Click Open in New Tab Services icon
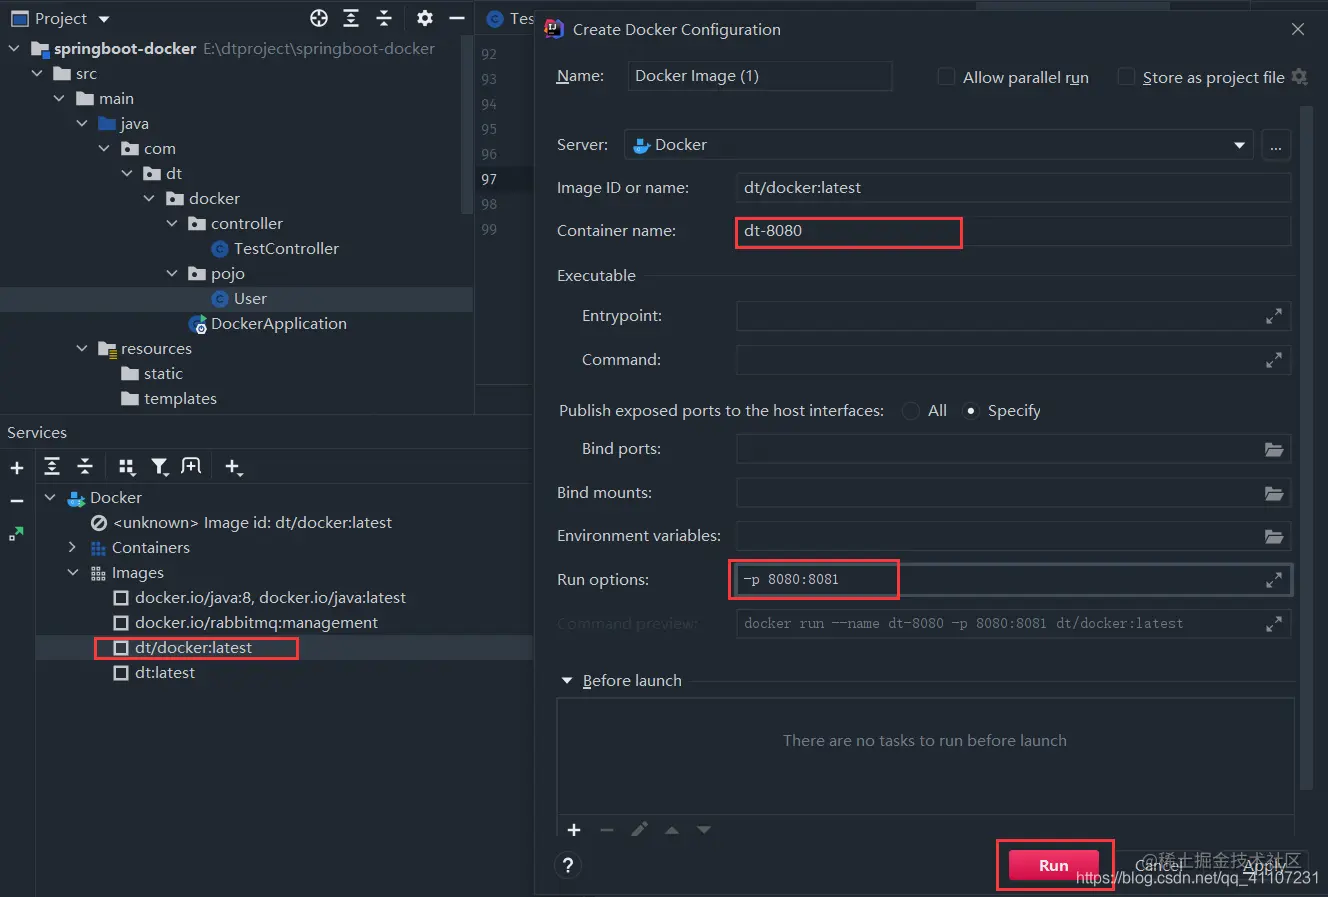Viewport: 1328px width, 897px height. coord(191,467)
